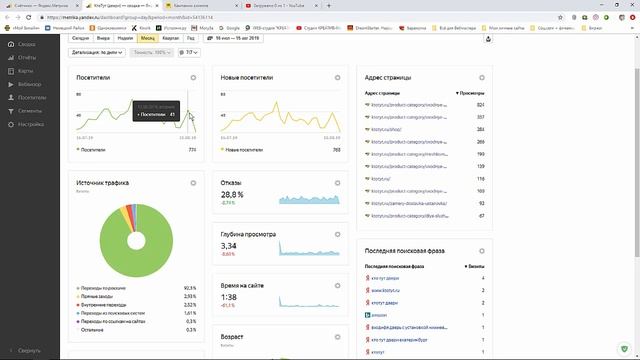Open settings gear of Посетители chart widget
640x360 pixels.
pyautogui.click(x=193, y=78)
